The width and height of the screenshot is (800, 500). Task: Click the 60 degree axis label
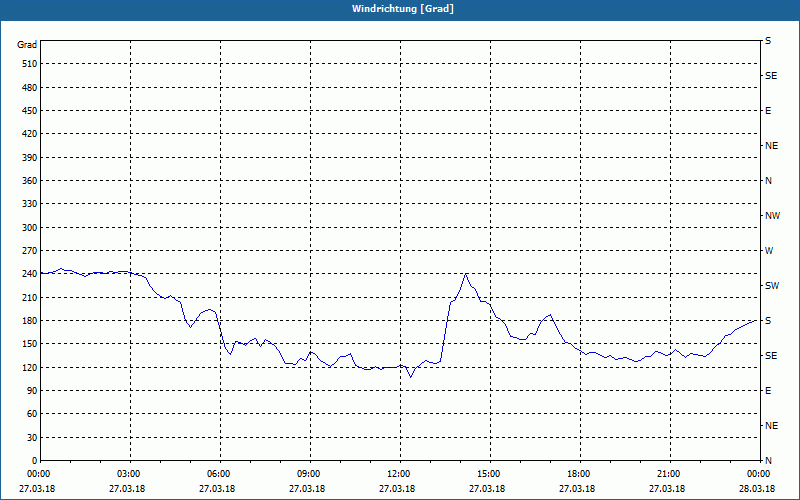(32, 414)
